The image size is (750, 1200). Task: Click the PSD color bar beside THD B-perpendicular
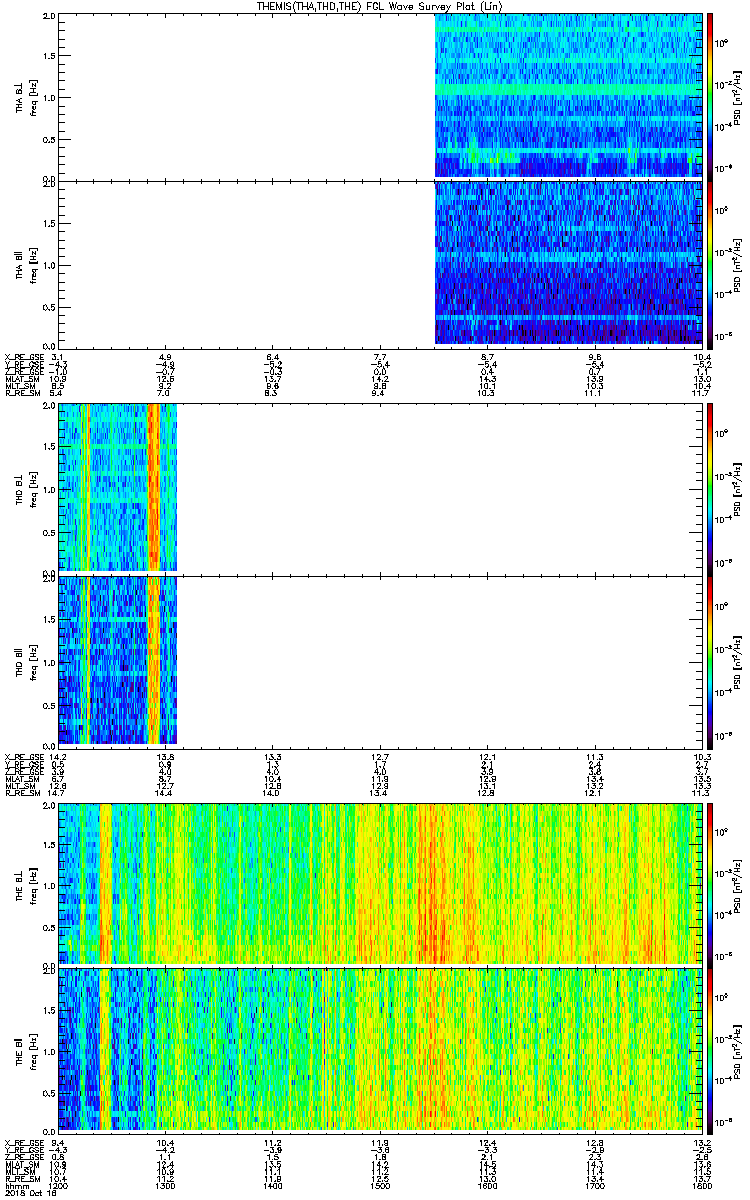pyautogui.click(x=711, y=488)
